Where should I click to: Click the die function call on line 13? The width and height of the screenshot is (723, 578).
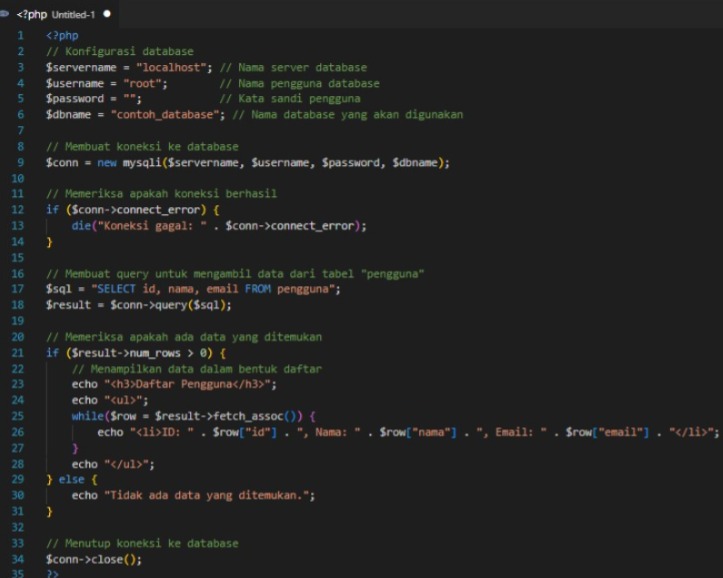81,226
